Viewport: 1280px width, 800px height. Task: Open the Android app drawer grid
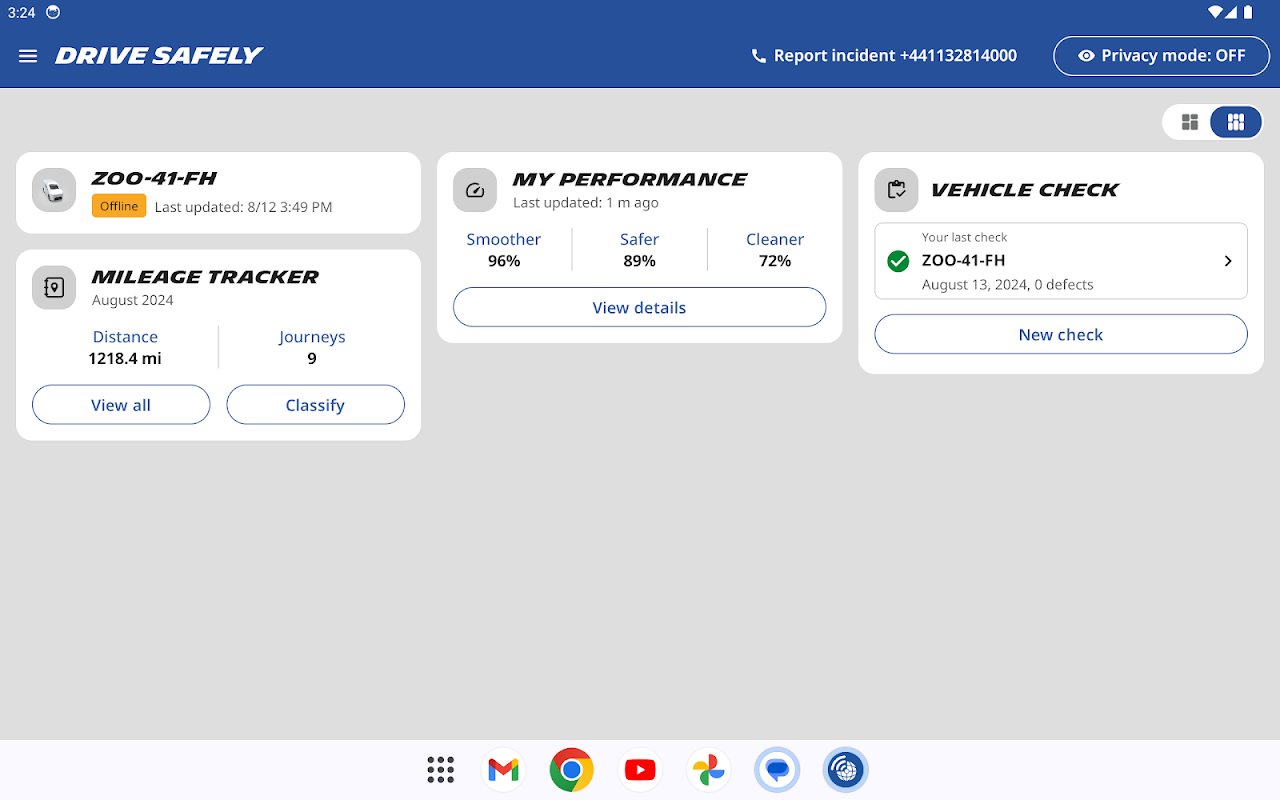click(440, 770)
